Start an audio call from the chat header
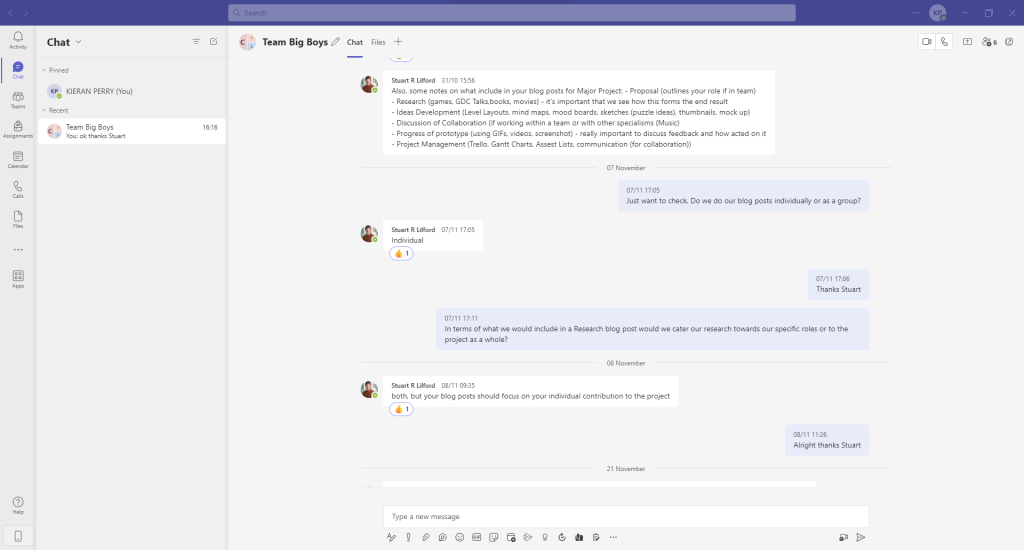 click(944, 42)
